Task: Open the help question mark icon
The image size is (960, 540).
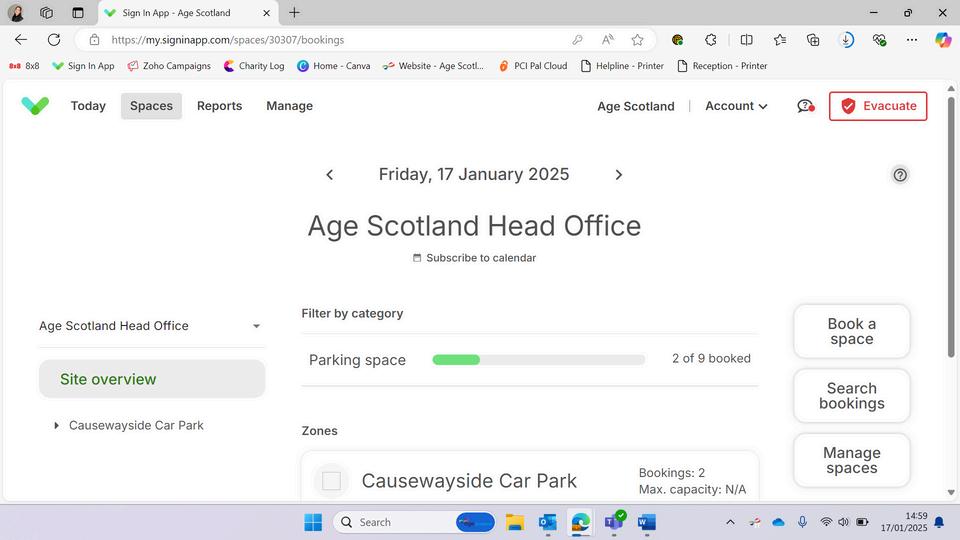Action: 900,175
